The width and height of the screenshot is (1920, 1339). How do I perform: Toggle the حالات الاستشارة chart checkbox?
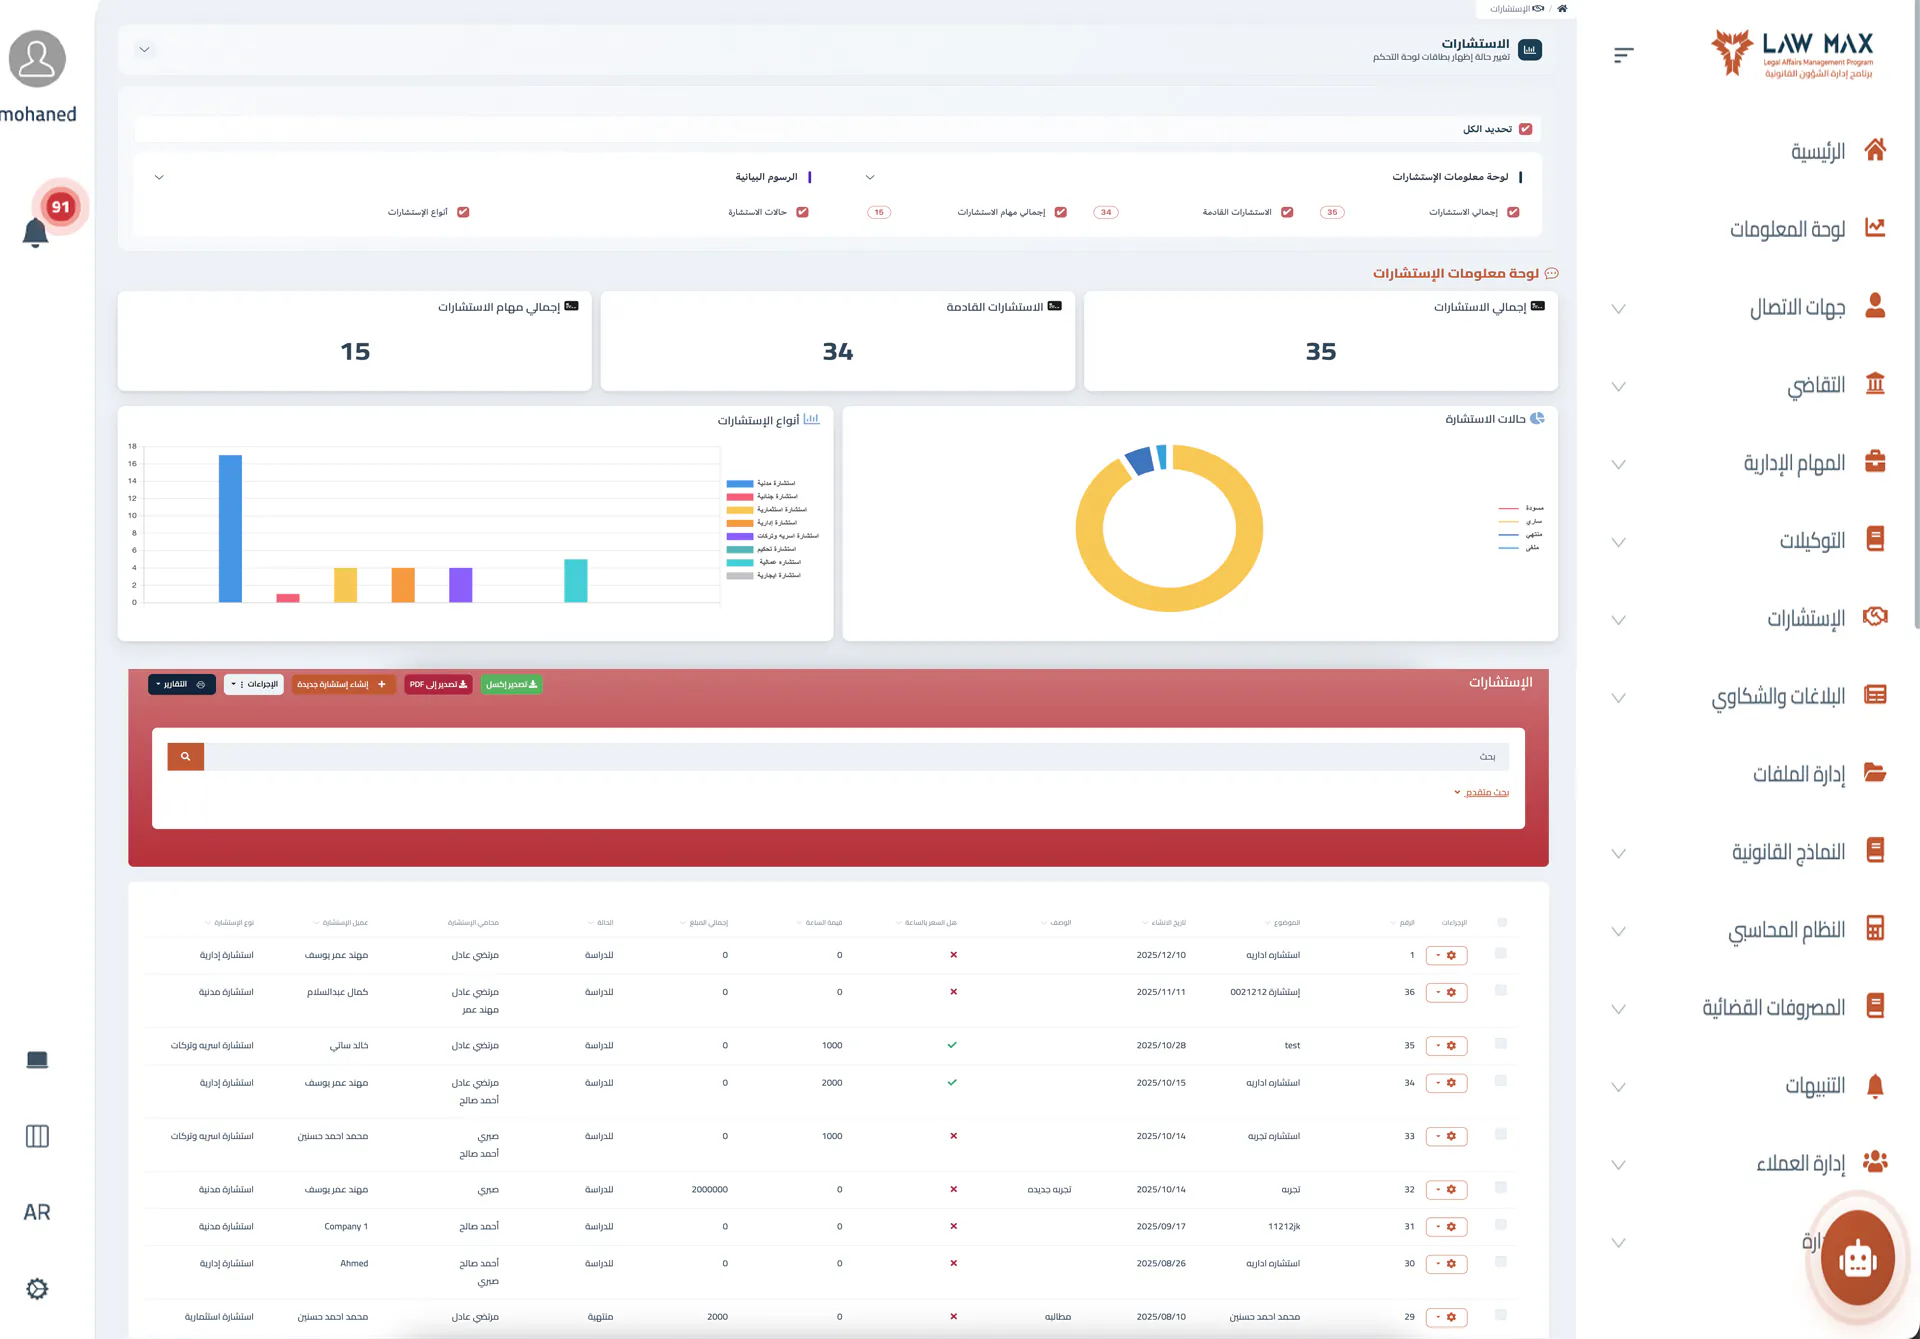point(802,212)
